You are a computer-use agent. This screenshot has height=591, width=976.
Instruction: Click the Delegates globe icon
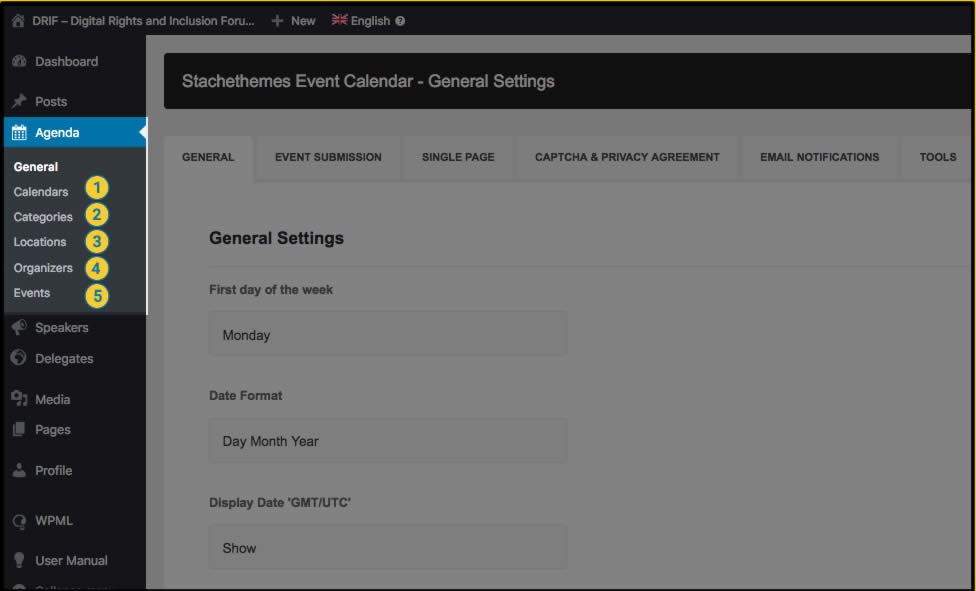(x=19, y=358)
